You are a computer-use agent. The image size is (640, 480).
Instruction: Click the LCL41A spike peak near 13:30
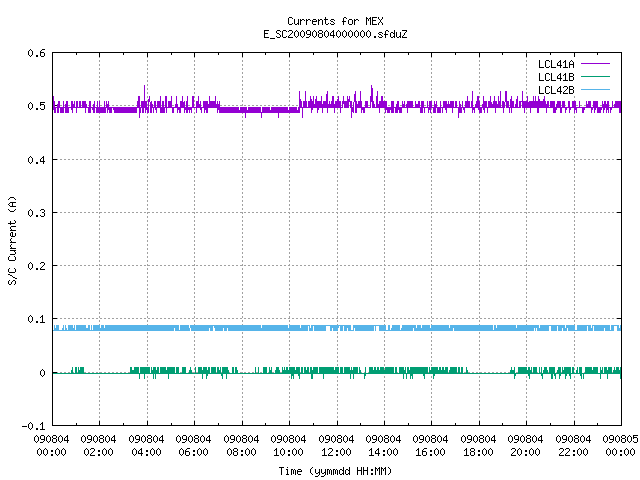pos(371,86)
